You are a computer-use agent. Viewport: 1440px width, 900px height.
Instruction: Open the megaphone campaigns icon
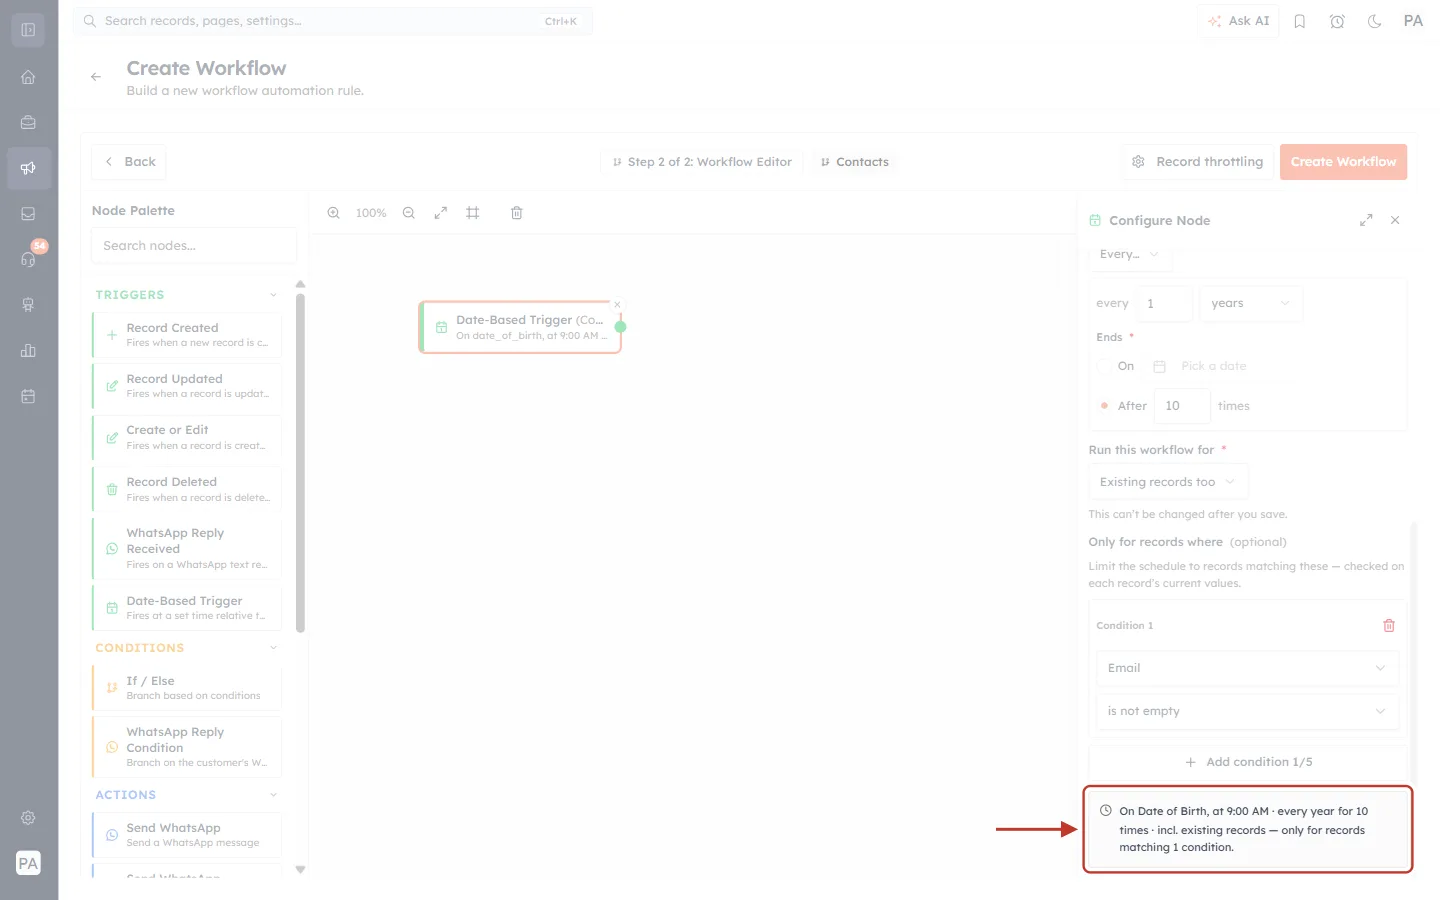tap(28, 168)
